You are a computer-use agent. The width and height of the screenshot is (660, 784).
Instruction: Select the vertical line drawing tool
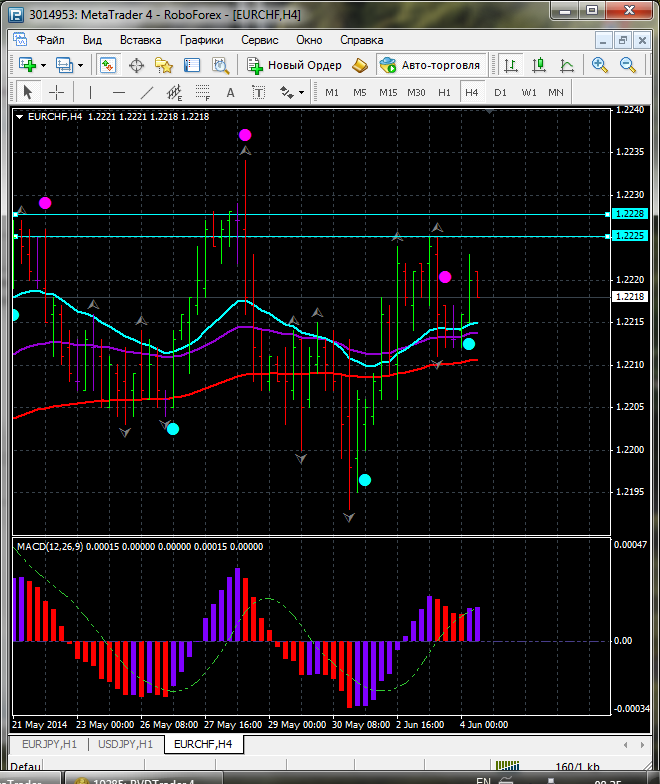coord(90,92)
